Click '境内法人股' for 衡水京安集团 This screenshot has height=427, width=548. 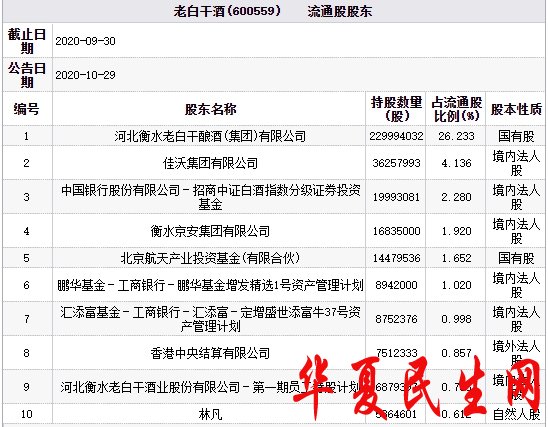click(x=516, y=231)
